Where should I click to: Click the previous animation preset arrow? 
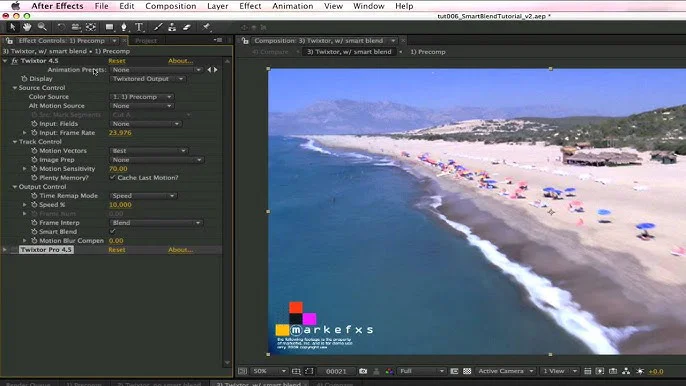click(x=209, y=70)
